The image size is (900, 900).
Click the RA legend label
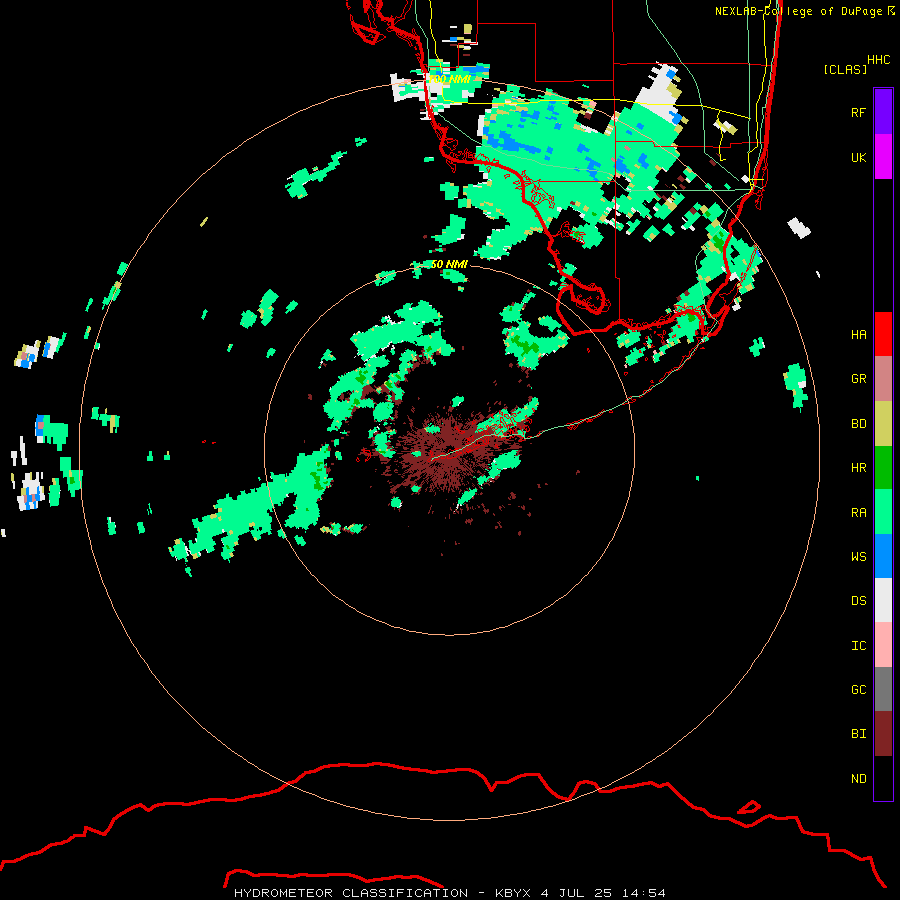[858, 512]
